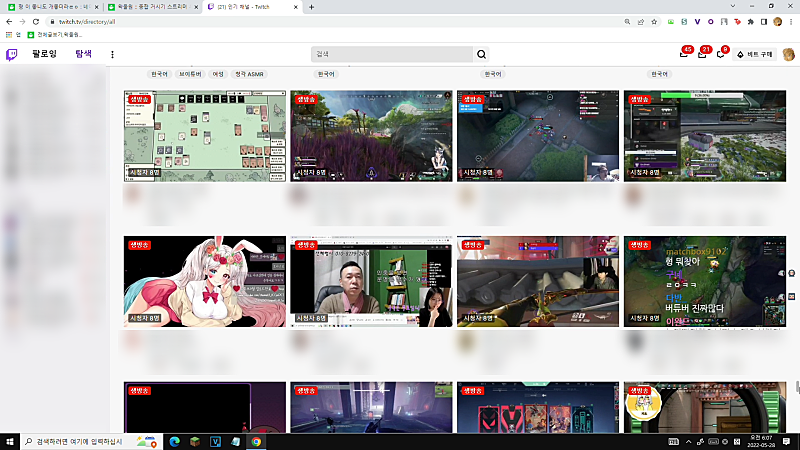The height and width of the screenshot is (450, 800).
Task: Open notifications showing 21 badge
Action: click(x=702, y=54)
